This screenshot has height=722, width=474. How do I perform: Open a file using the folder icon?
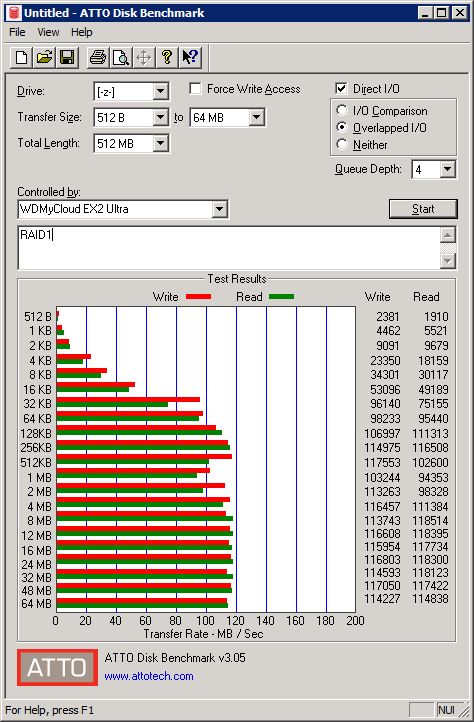click(44, 58)
